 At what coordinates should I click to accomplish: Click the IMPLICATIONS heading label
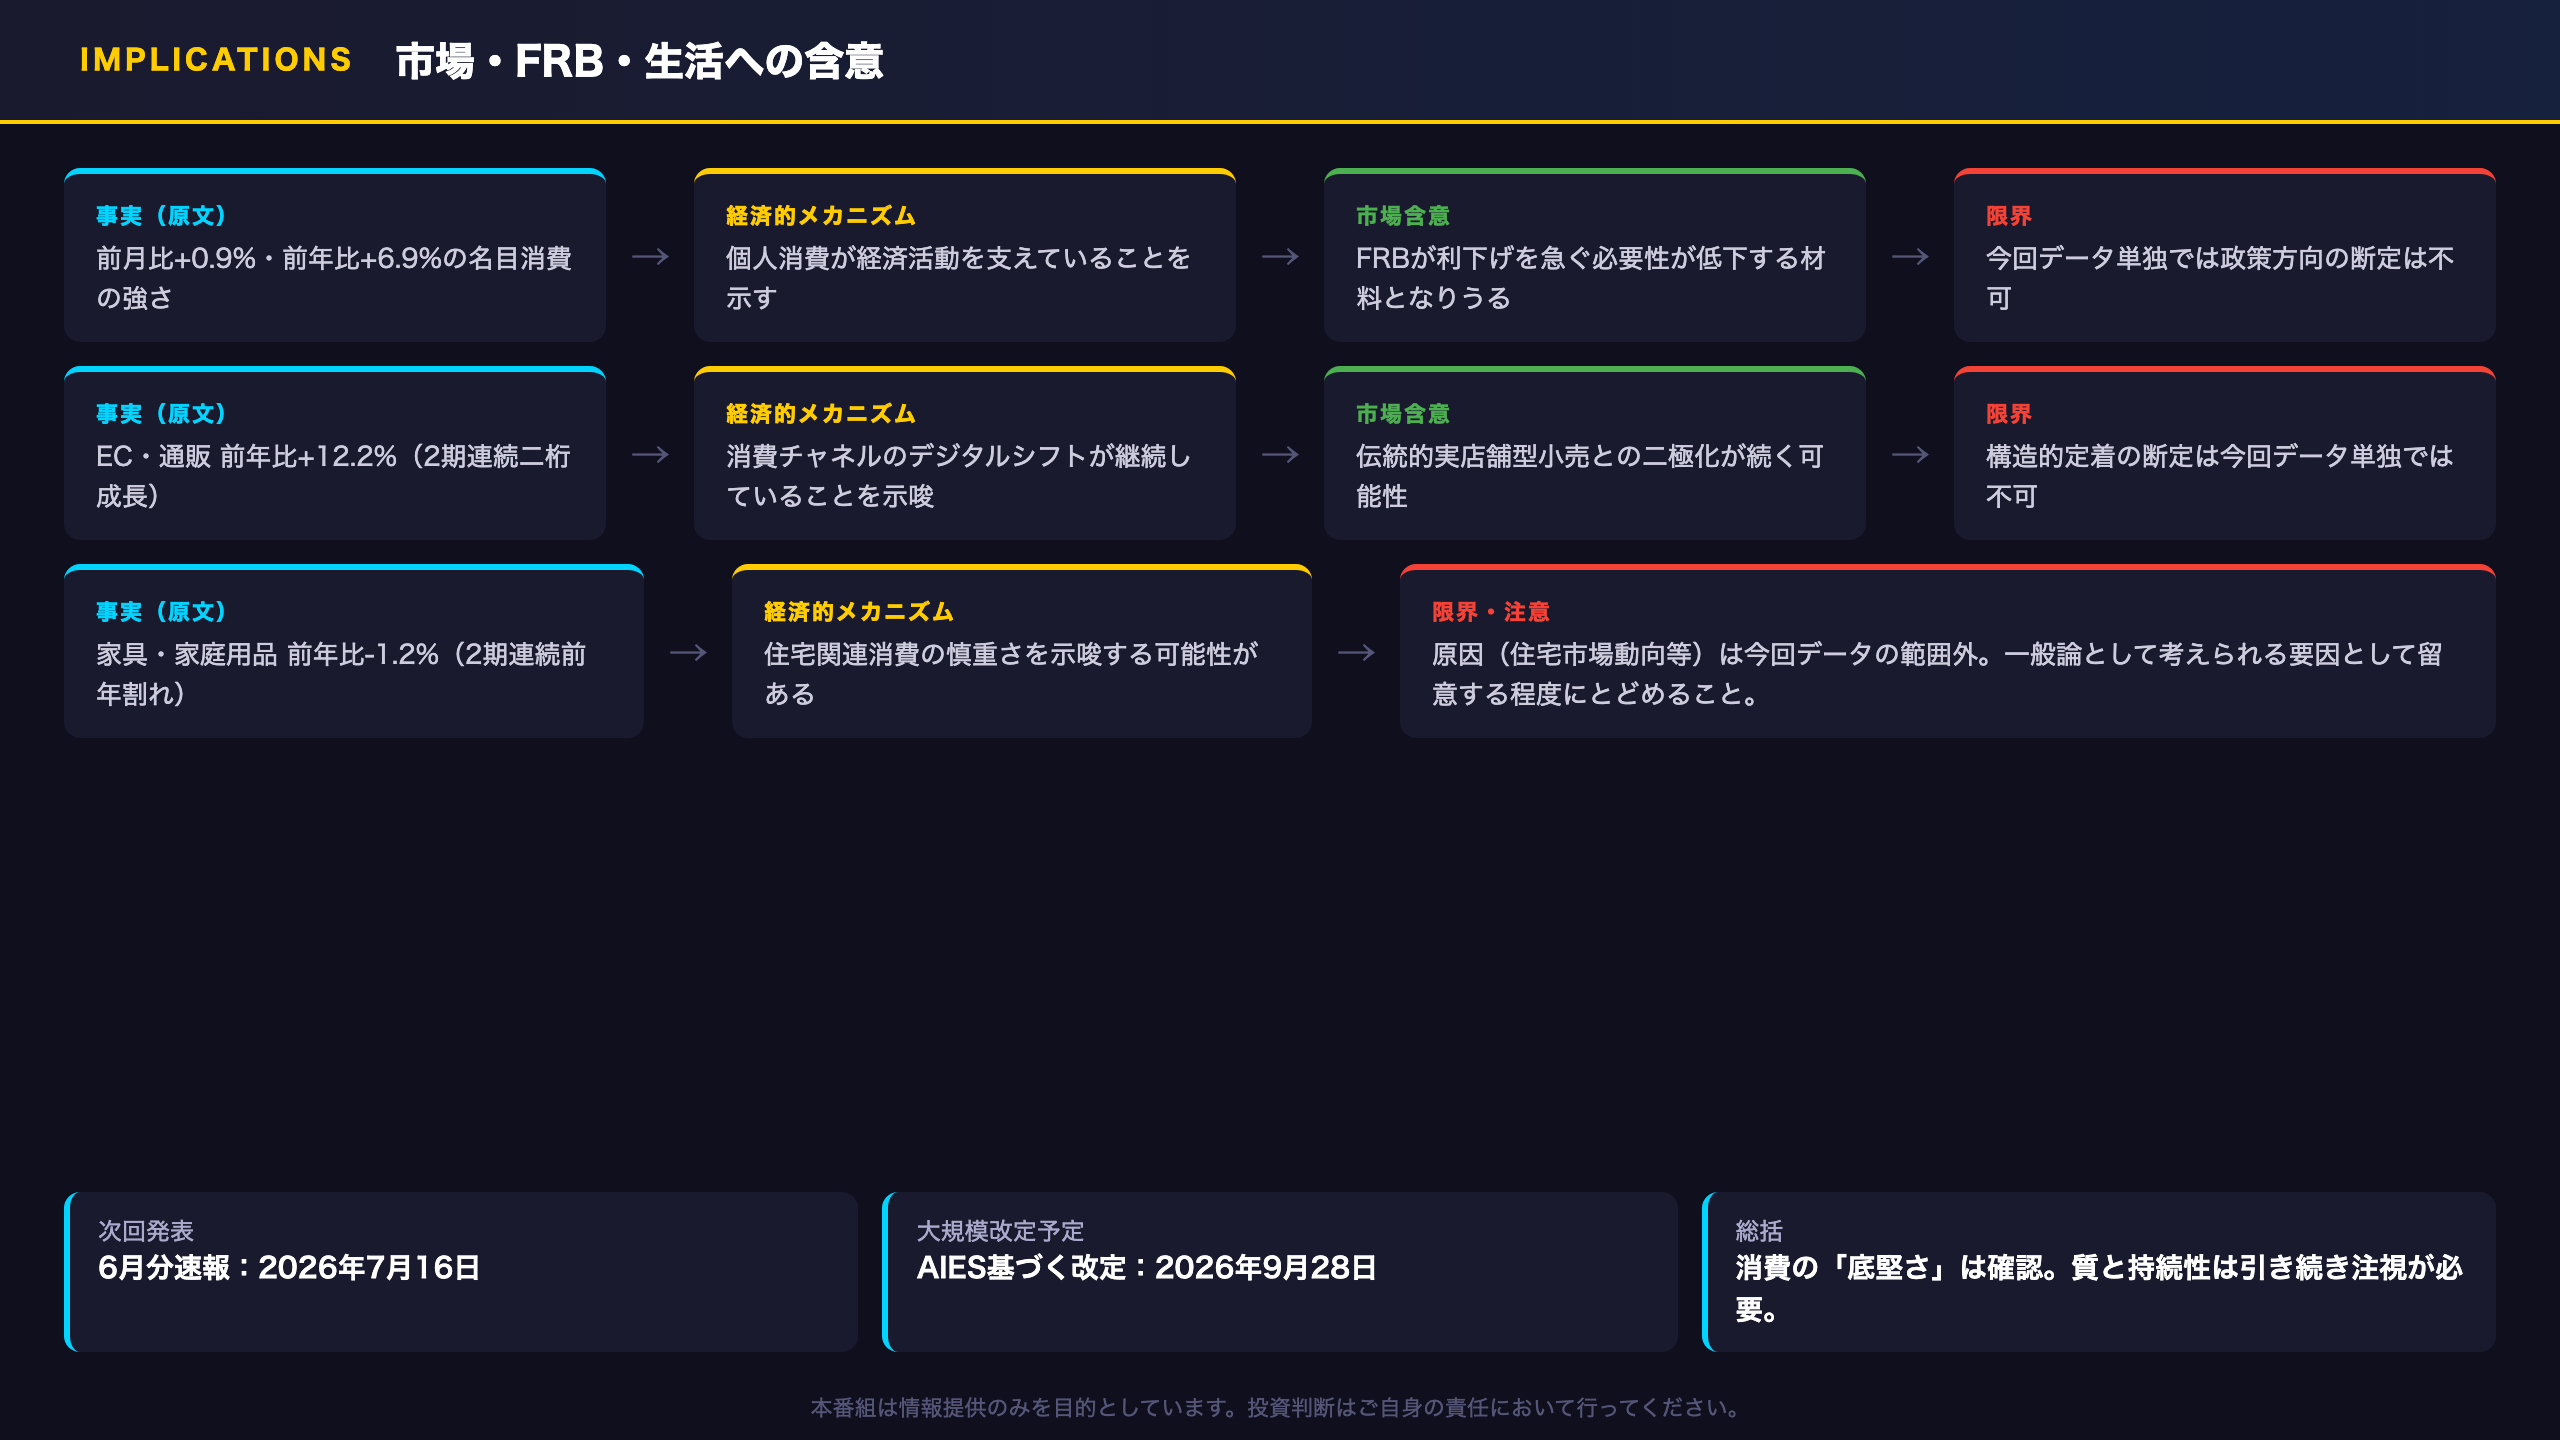pyautogui.click(x=216, y=60)
